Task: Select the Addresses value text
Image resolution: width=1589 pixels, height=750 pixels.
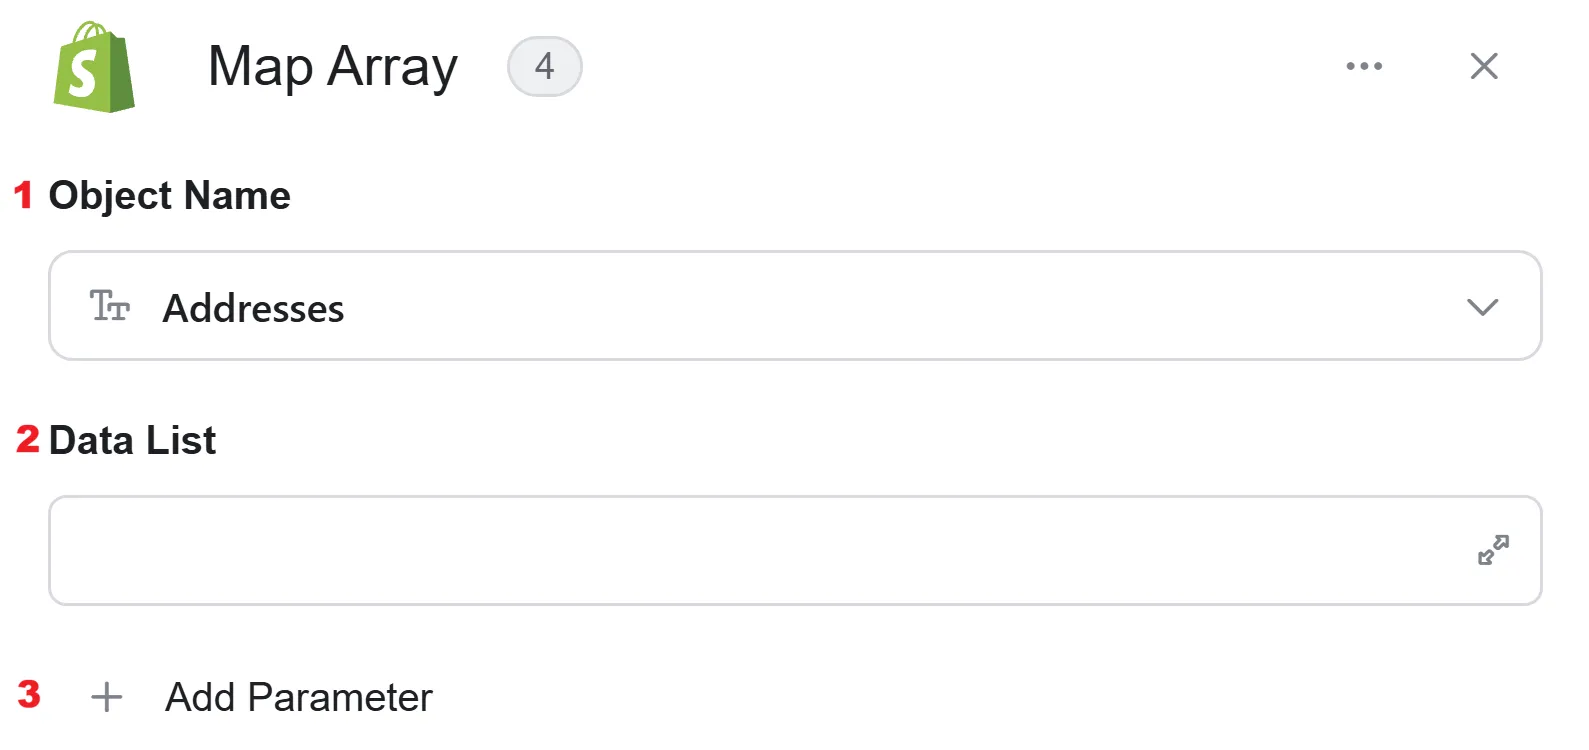Action: pyautogui.click(x=254, y=308)
